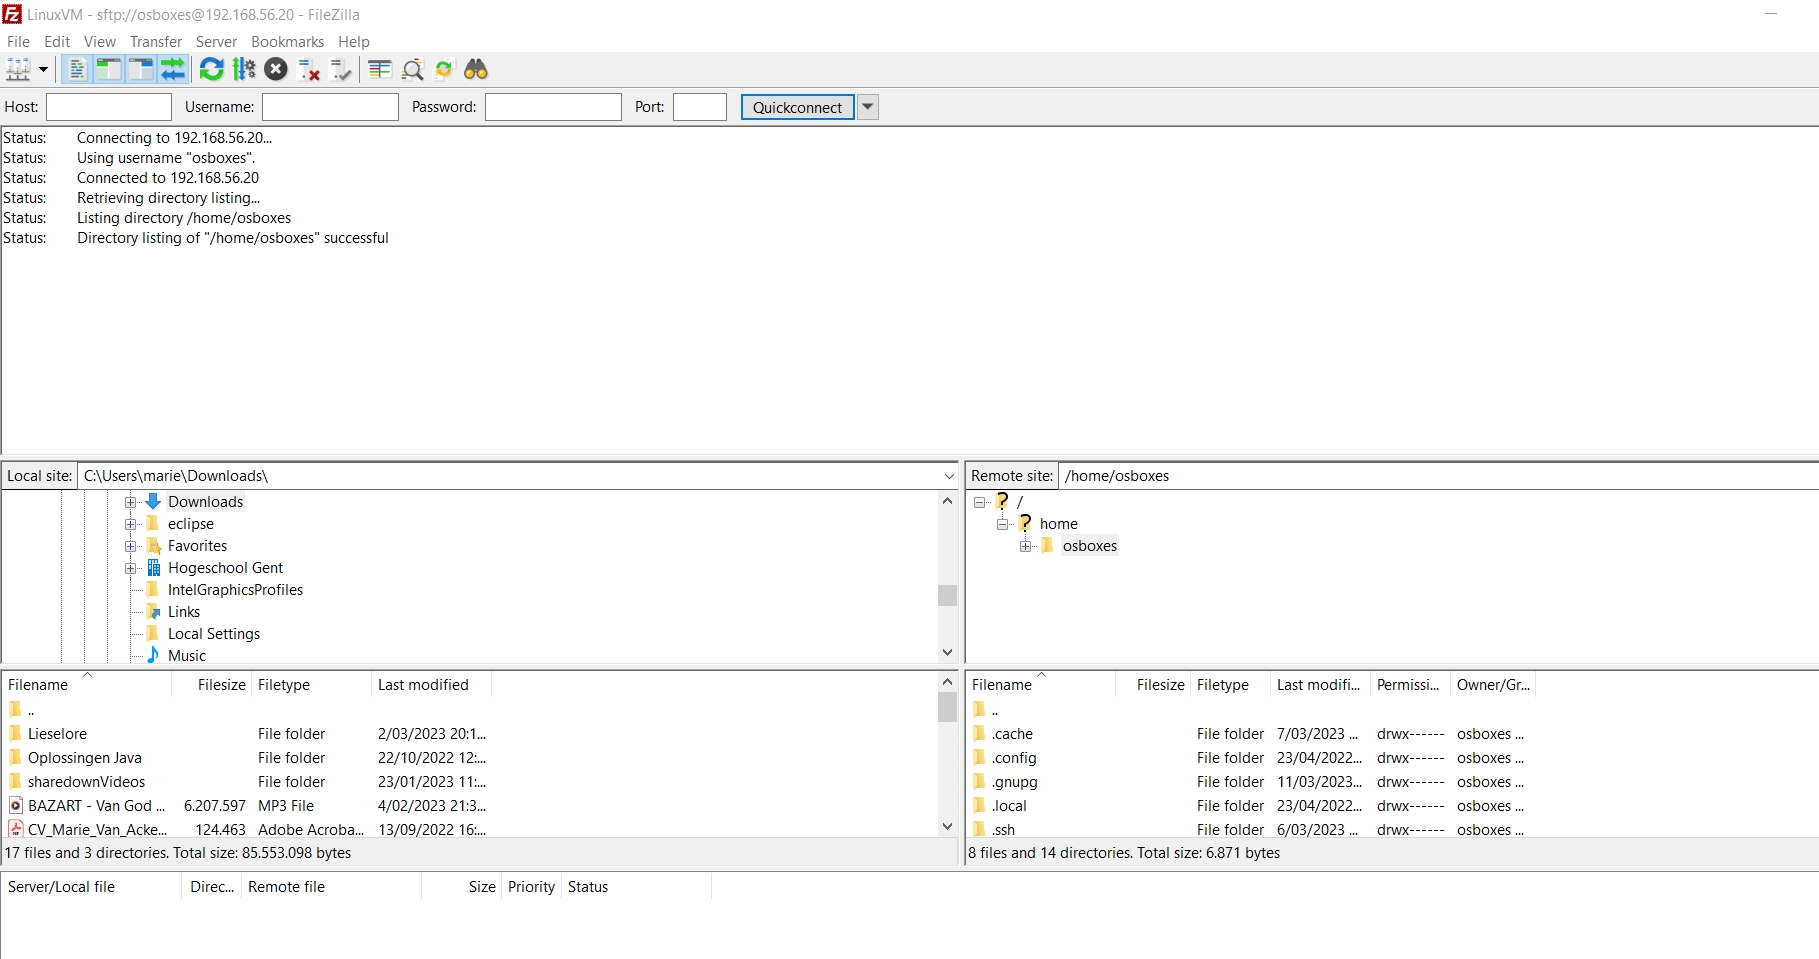Toggle local directory tree display
Screen dimensions: 1819x959
pyautogui.click(x=108, y=69)
